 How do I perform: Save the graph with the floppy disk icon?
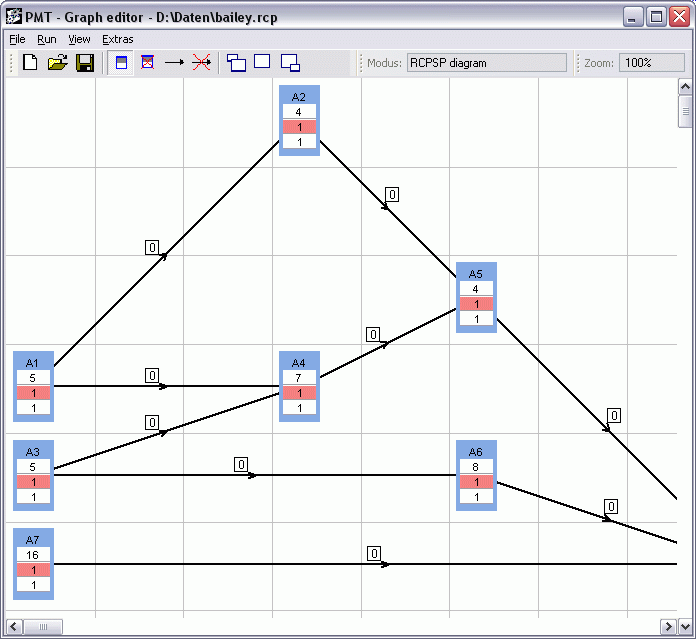[x=85, y=63]
